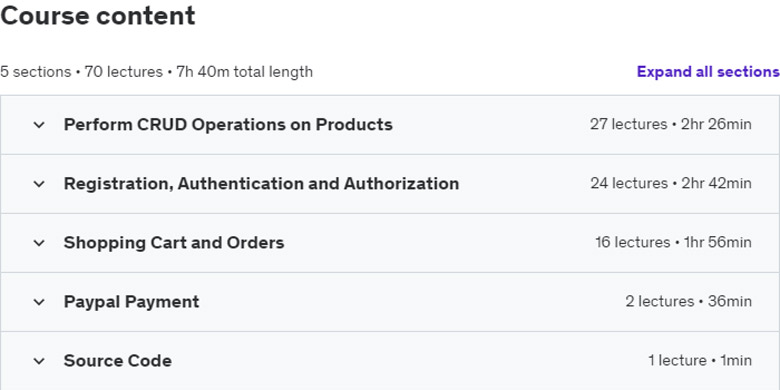Click chevron icon beside Shopping Cart and Orders

(x=39, y=243)
